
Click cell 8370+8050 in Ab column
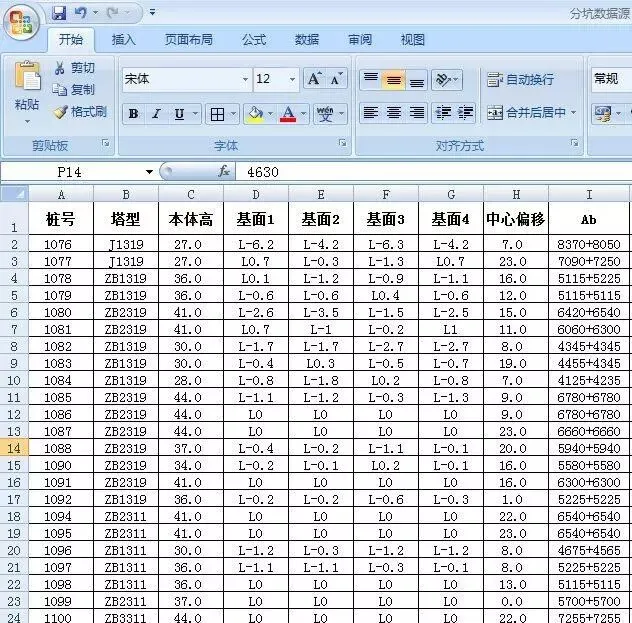click(x=588, y=244)
